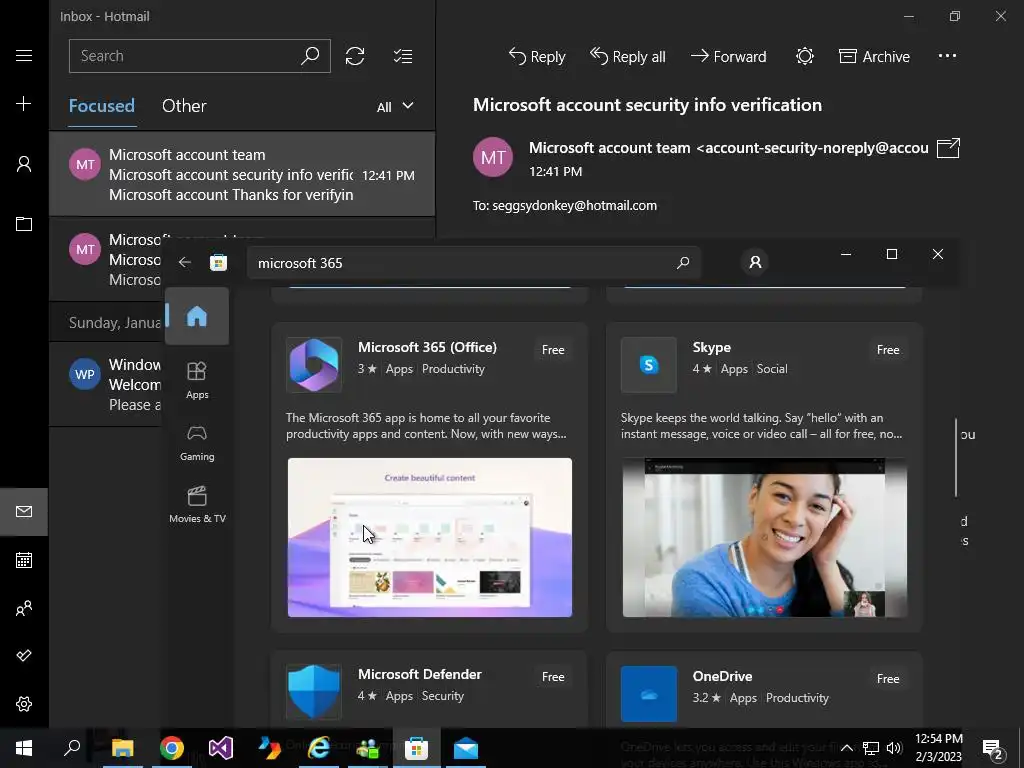Launch Google Chrome from taskbar

click(x=172, y=748)
